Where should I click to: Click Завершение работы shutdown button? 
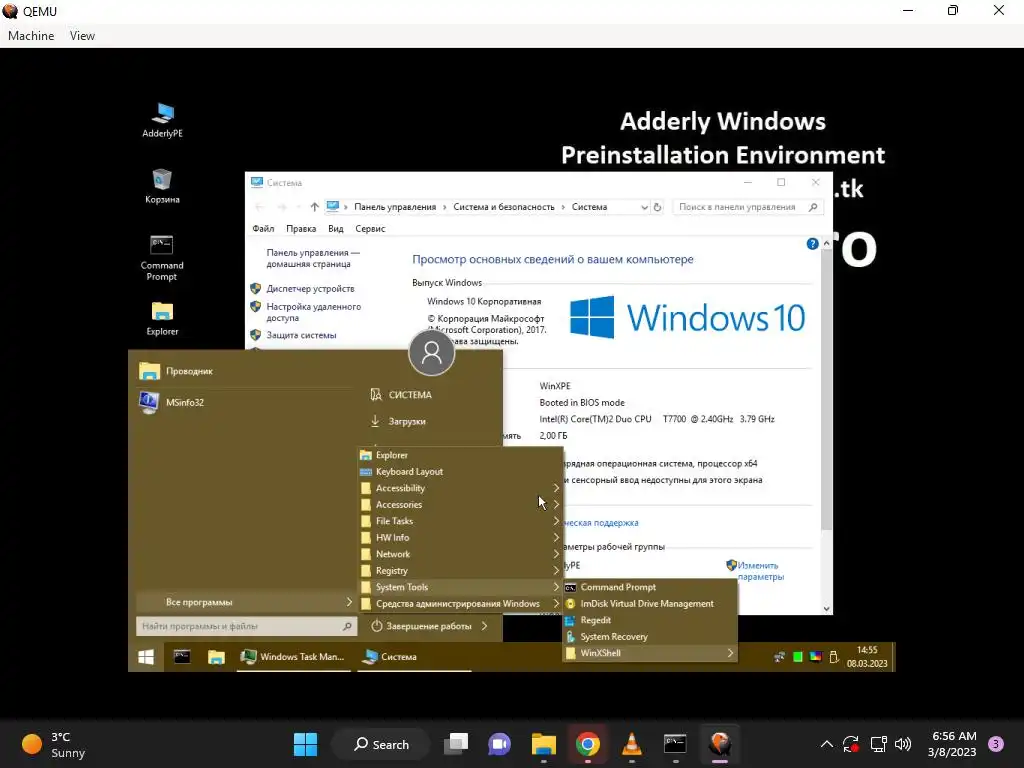click(421, 626)
